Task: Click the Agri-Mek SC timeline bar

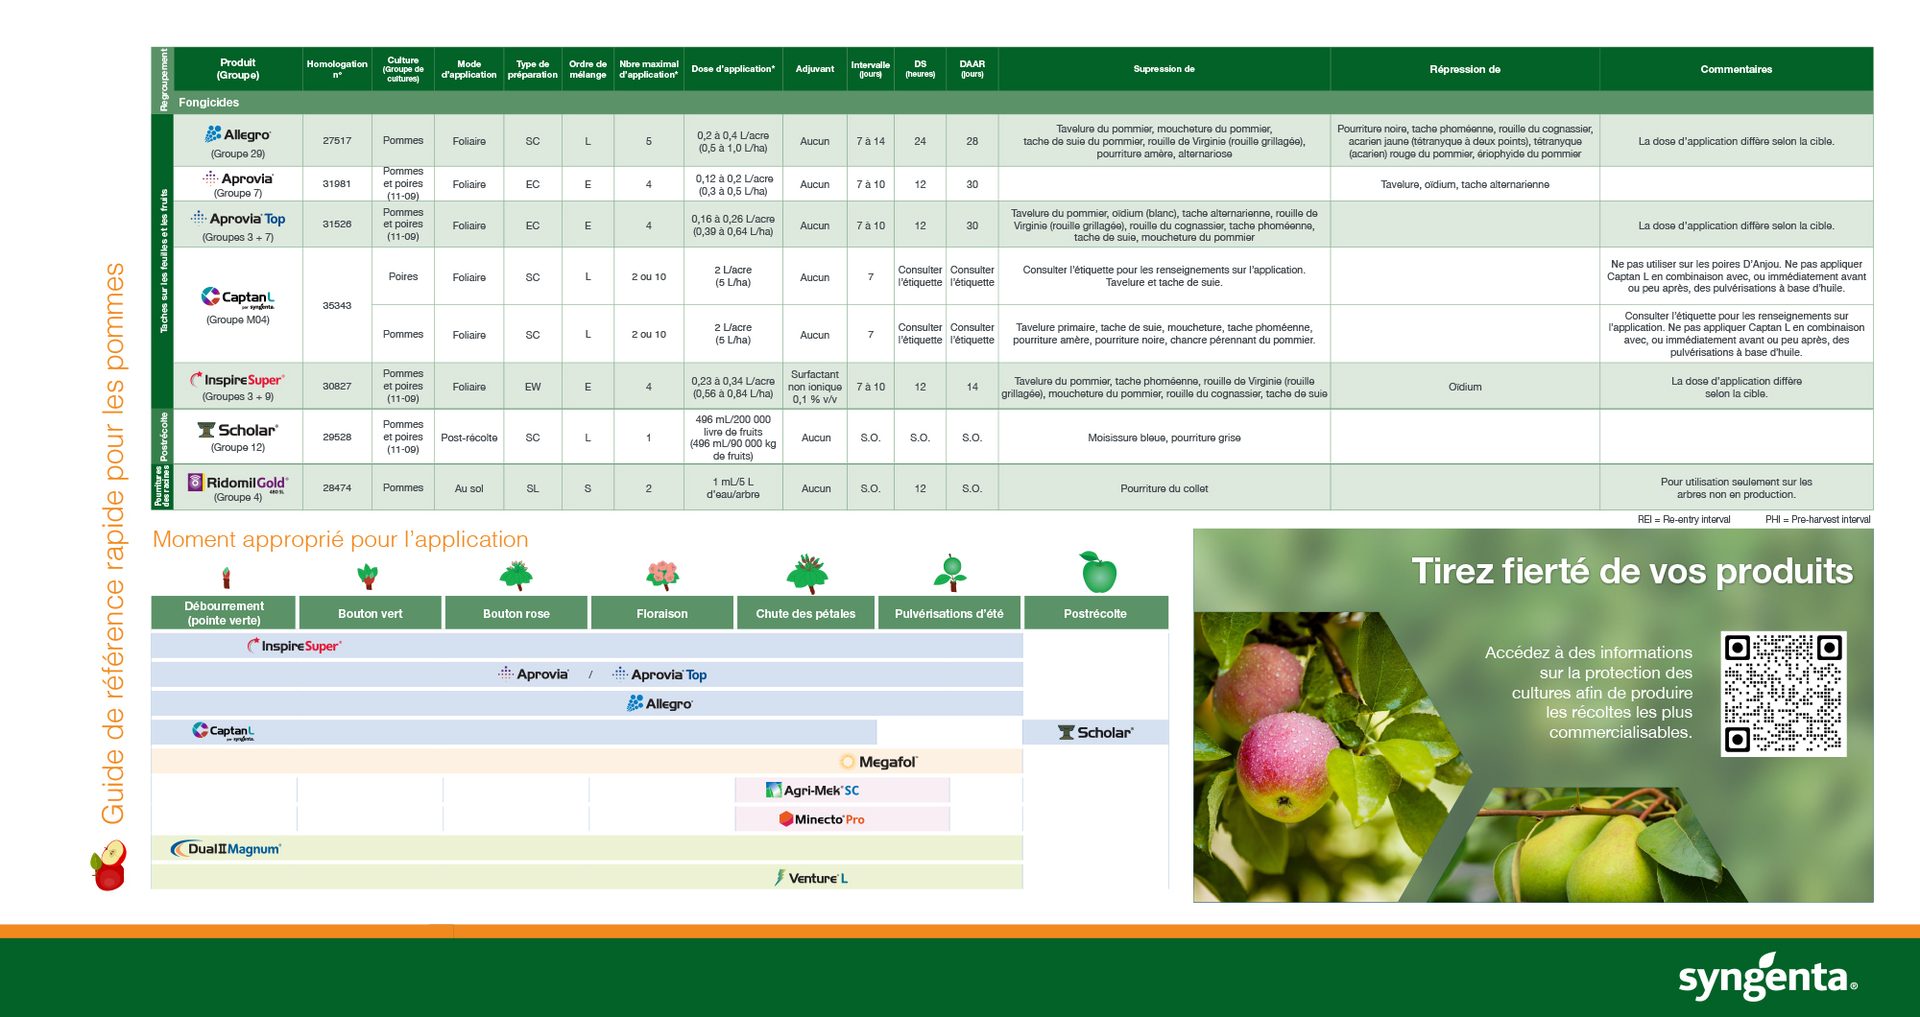Action: click(813, 789)
